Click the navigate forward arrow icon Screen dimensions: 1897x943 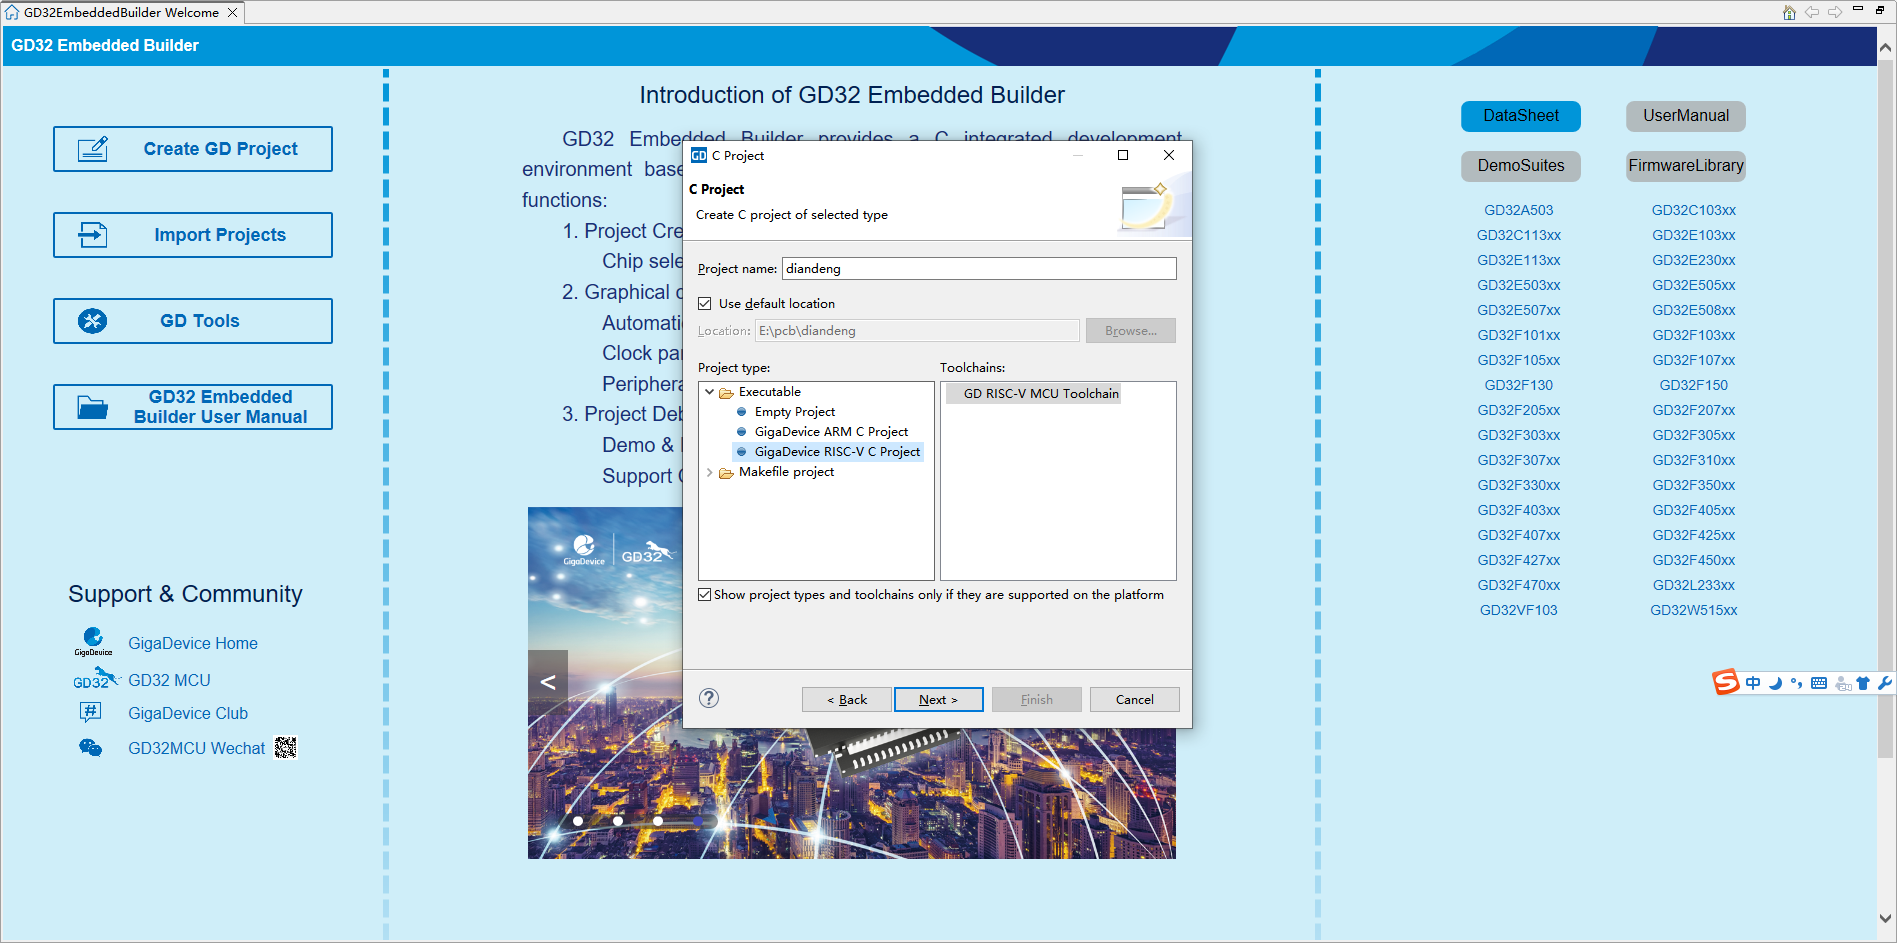point(1835,12)
